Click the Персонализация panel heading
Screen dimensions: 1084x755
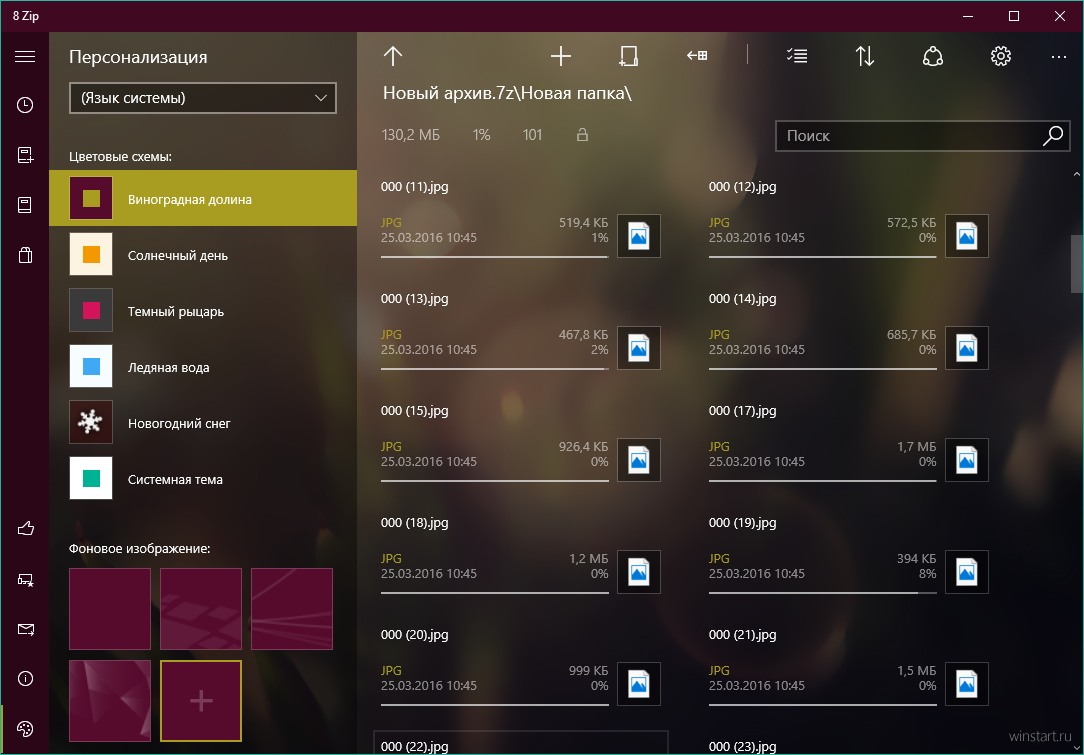pos(138,57)
